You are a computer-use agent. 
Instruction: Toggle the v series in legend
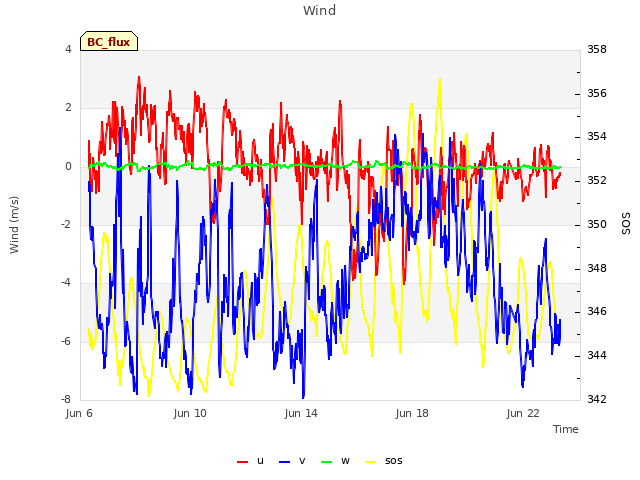click(292, 461)
